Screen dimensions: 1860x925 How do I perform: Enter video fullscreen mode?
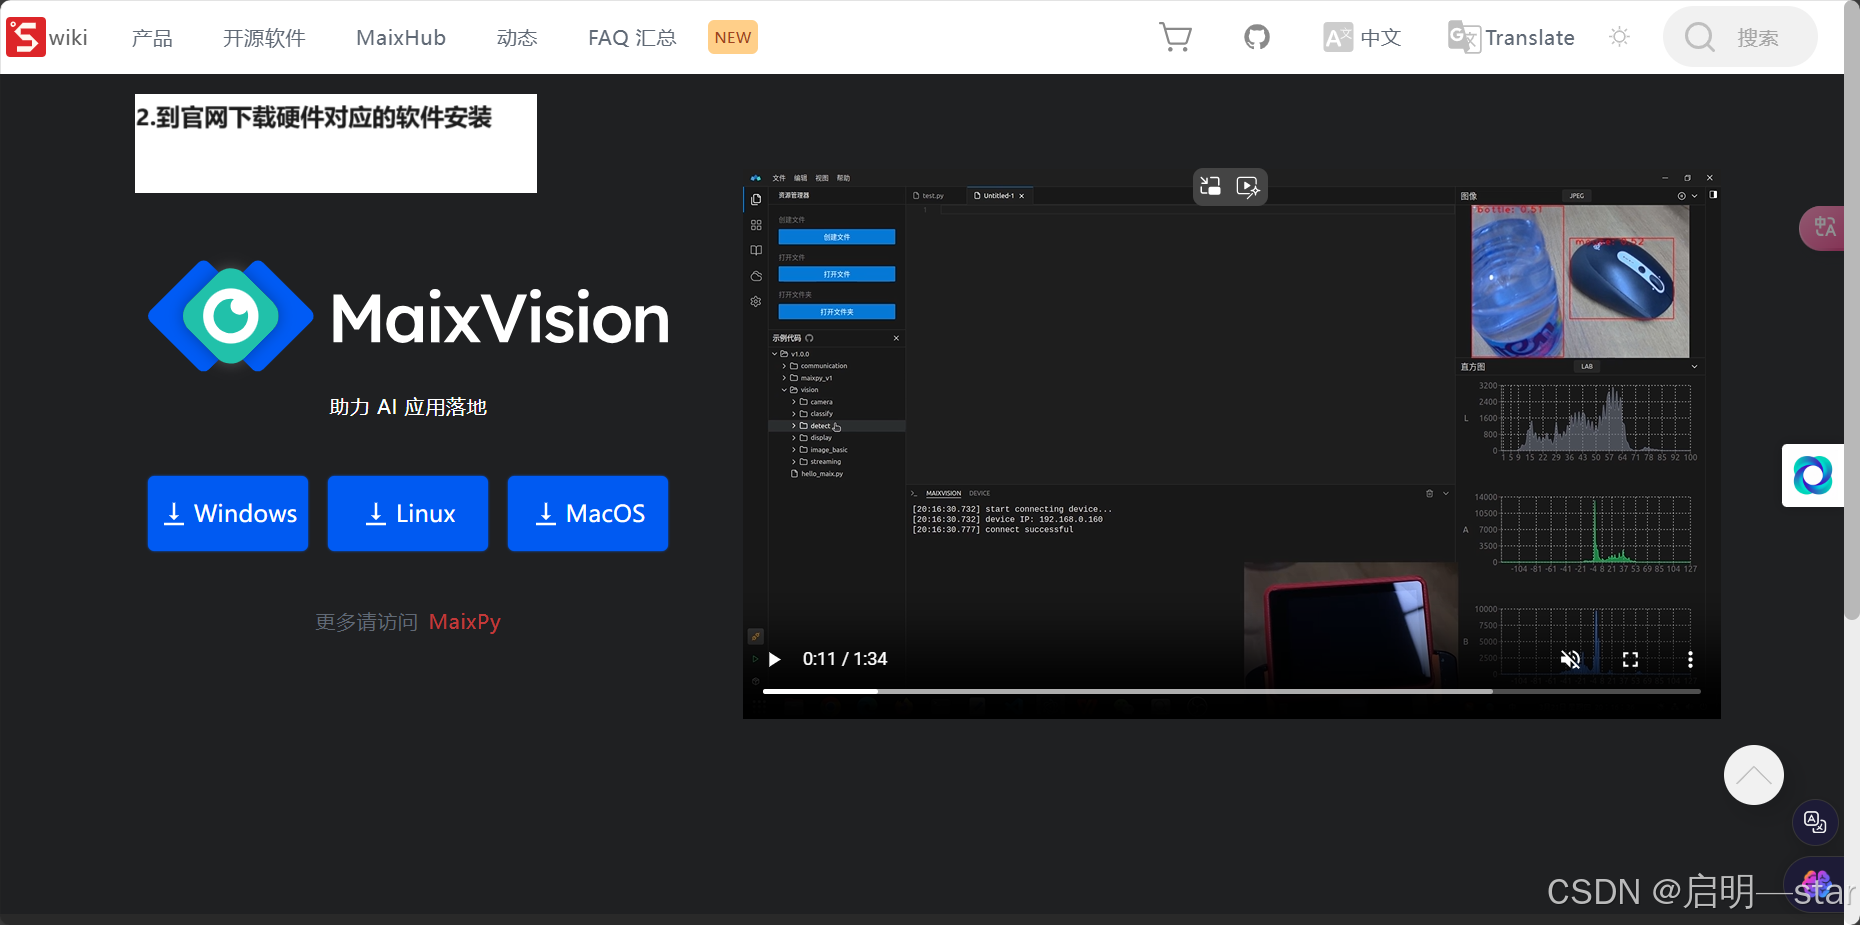[x=1631, y=659]
